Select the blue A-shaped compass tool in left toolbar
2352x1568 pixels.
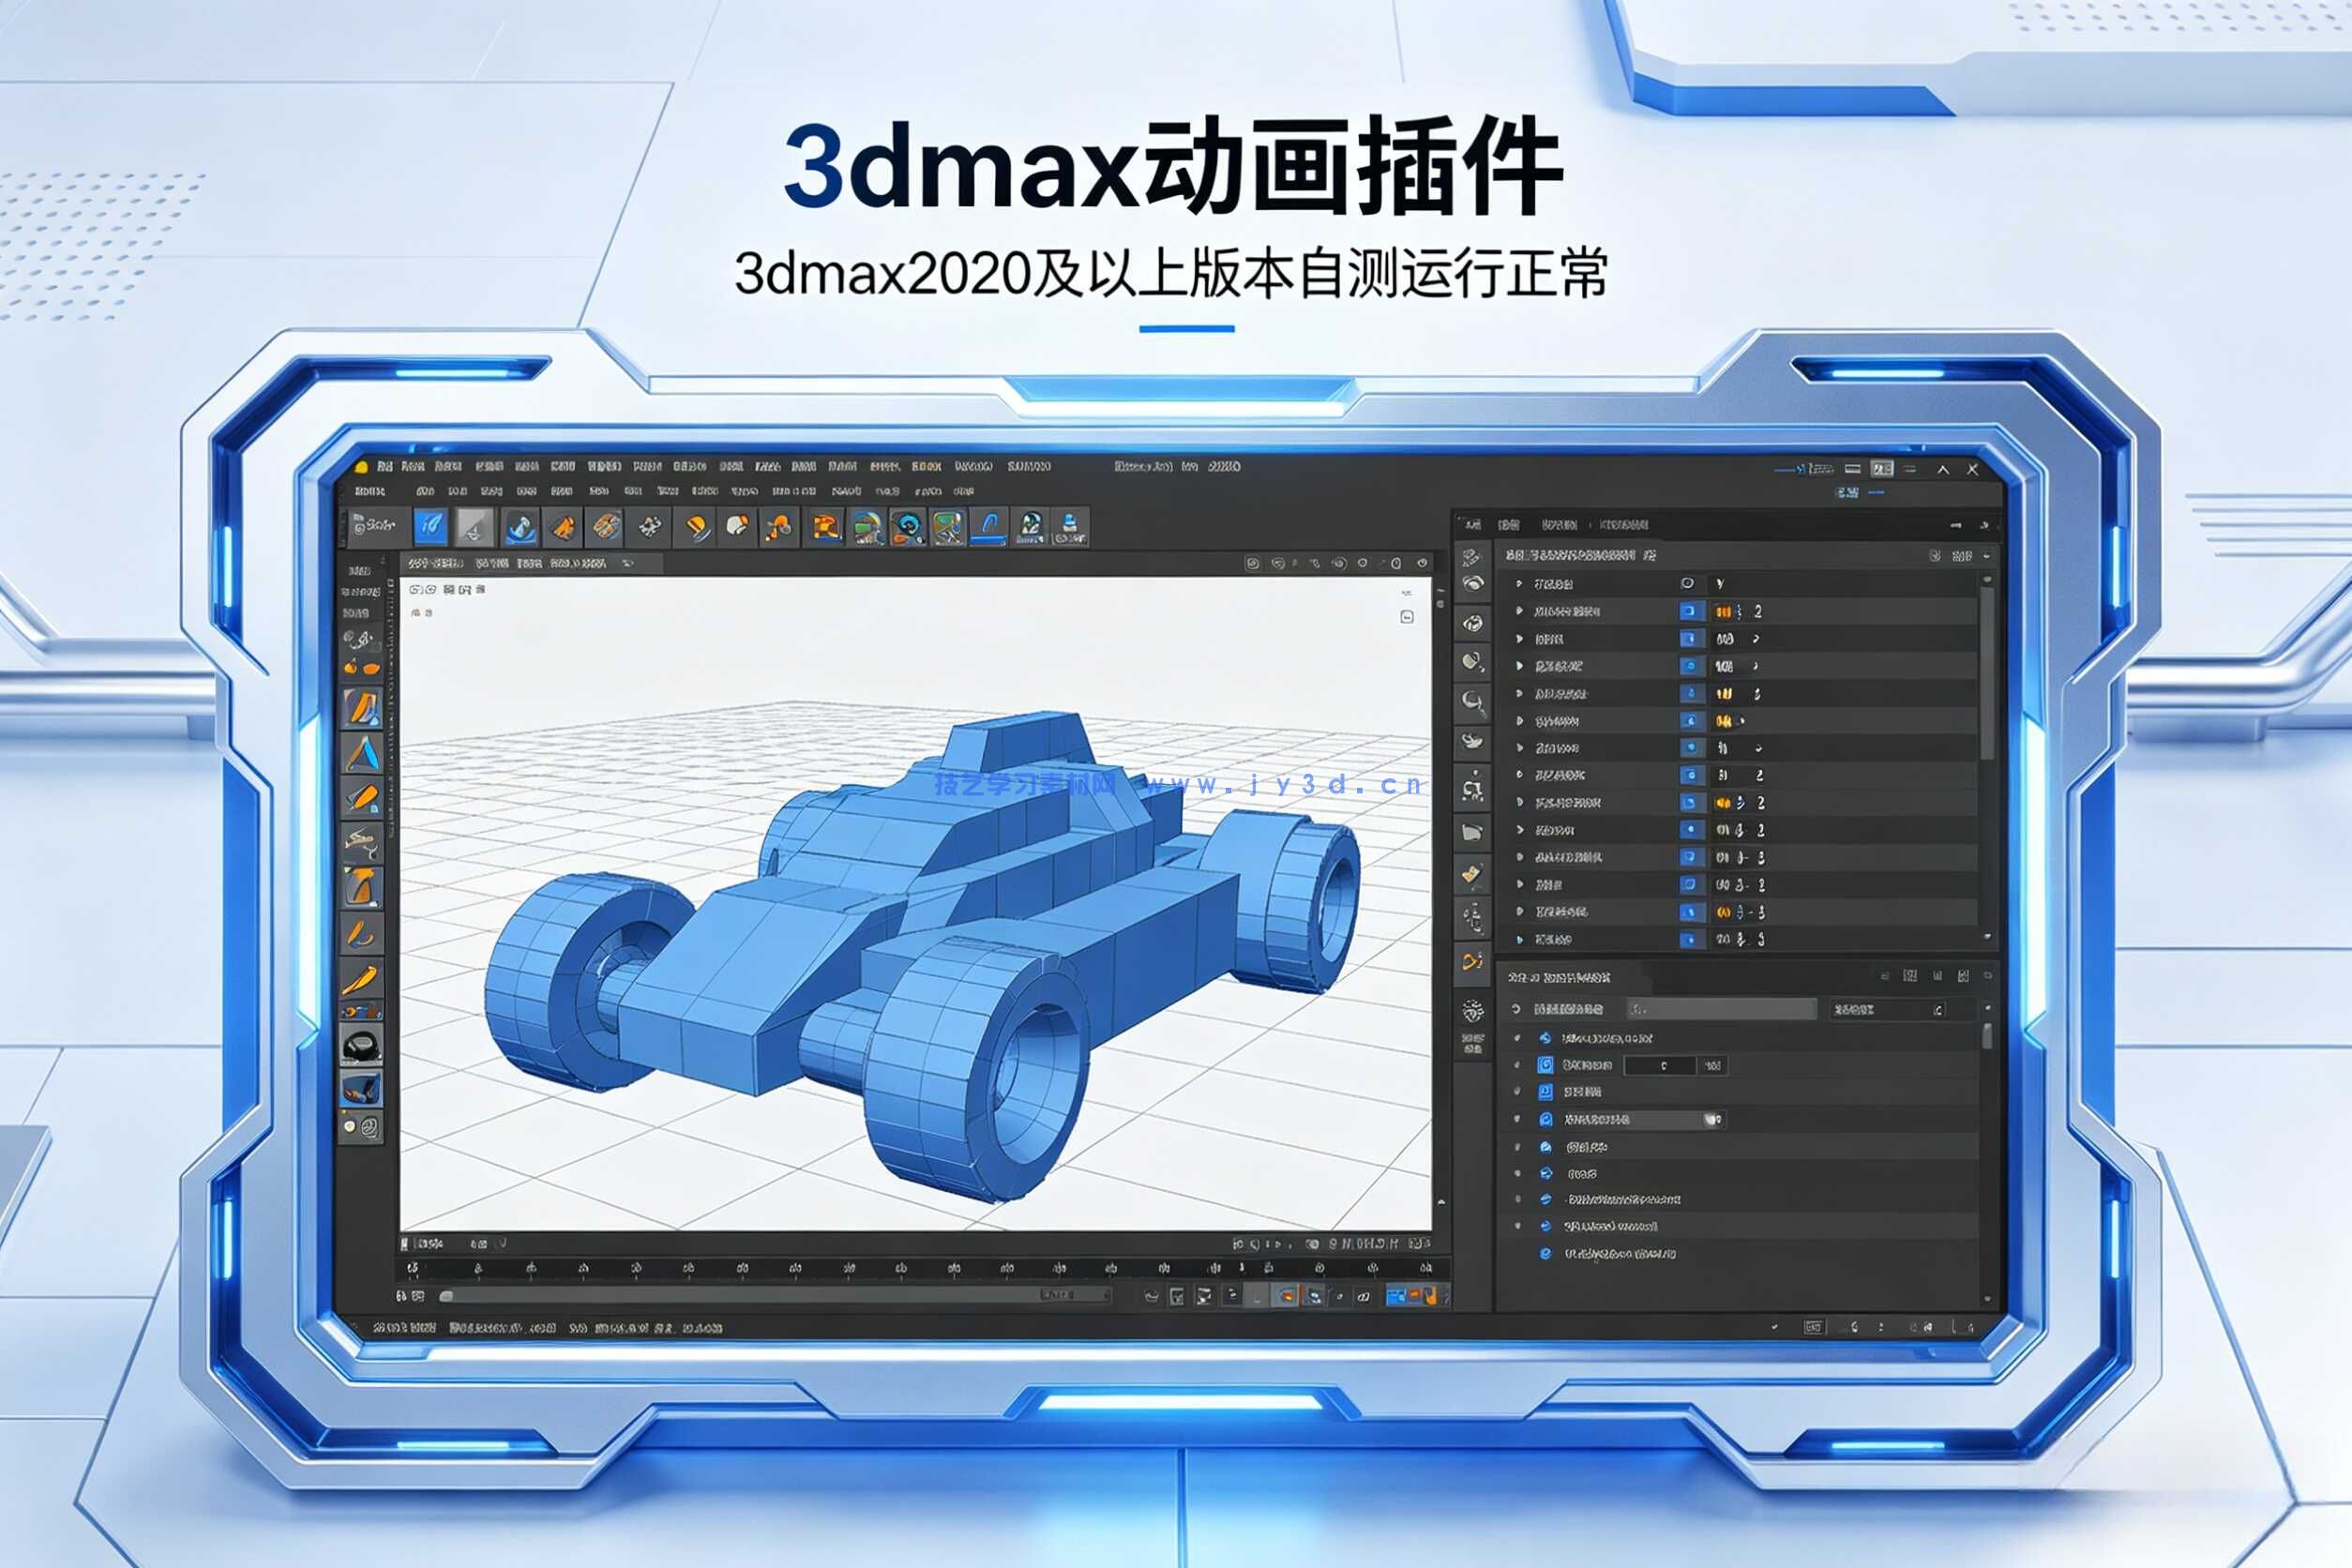point(363,753)
